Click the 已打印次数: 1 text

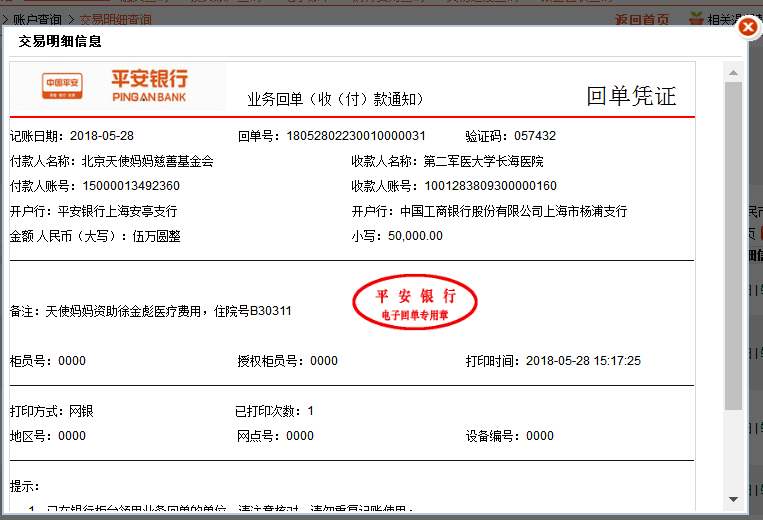point(274,411)
